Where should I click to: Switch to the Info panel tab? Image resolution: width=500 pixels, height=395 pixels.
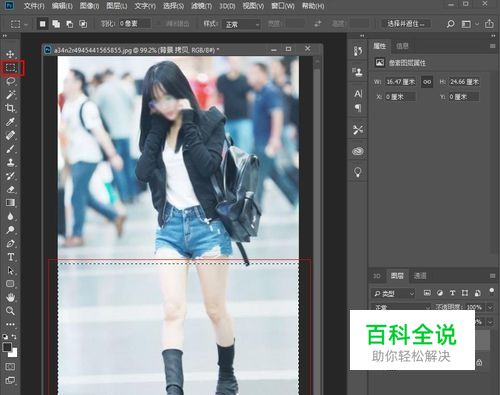coord(402,46)
